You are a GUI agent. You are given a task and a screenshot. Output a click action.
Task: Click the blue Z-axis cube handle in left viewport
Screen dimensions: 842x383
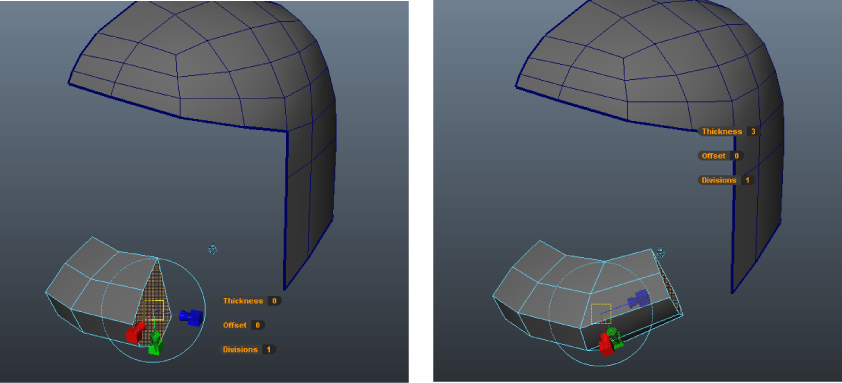[191, 317]
